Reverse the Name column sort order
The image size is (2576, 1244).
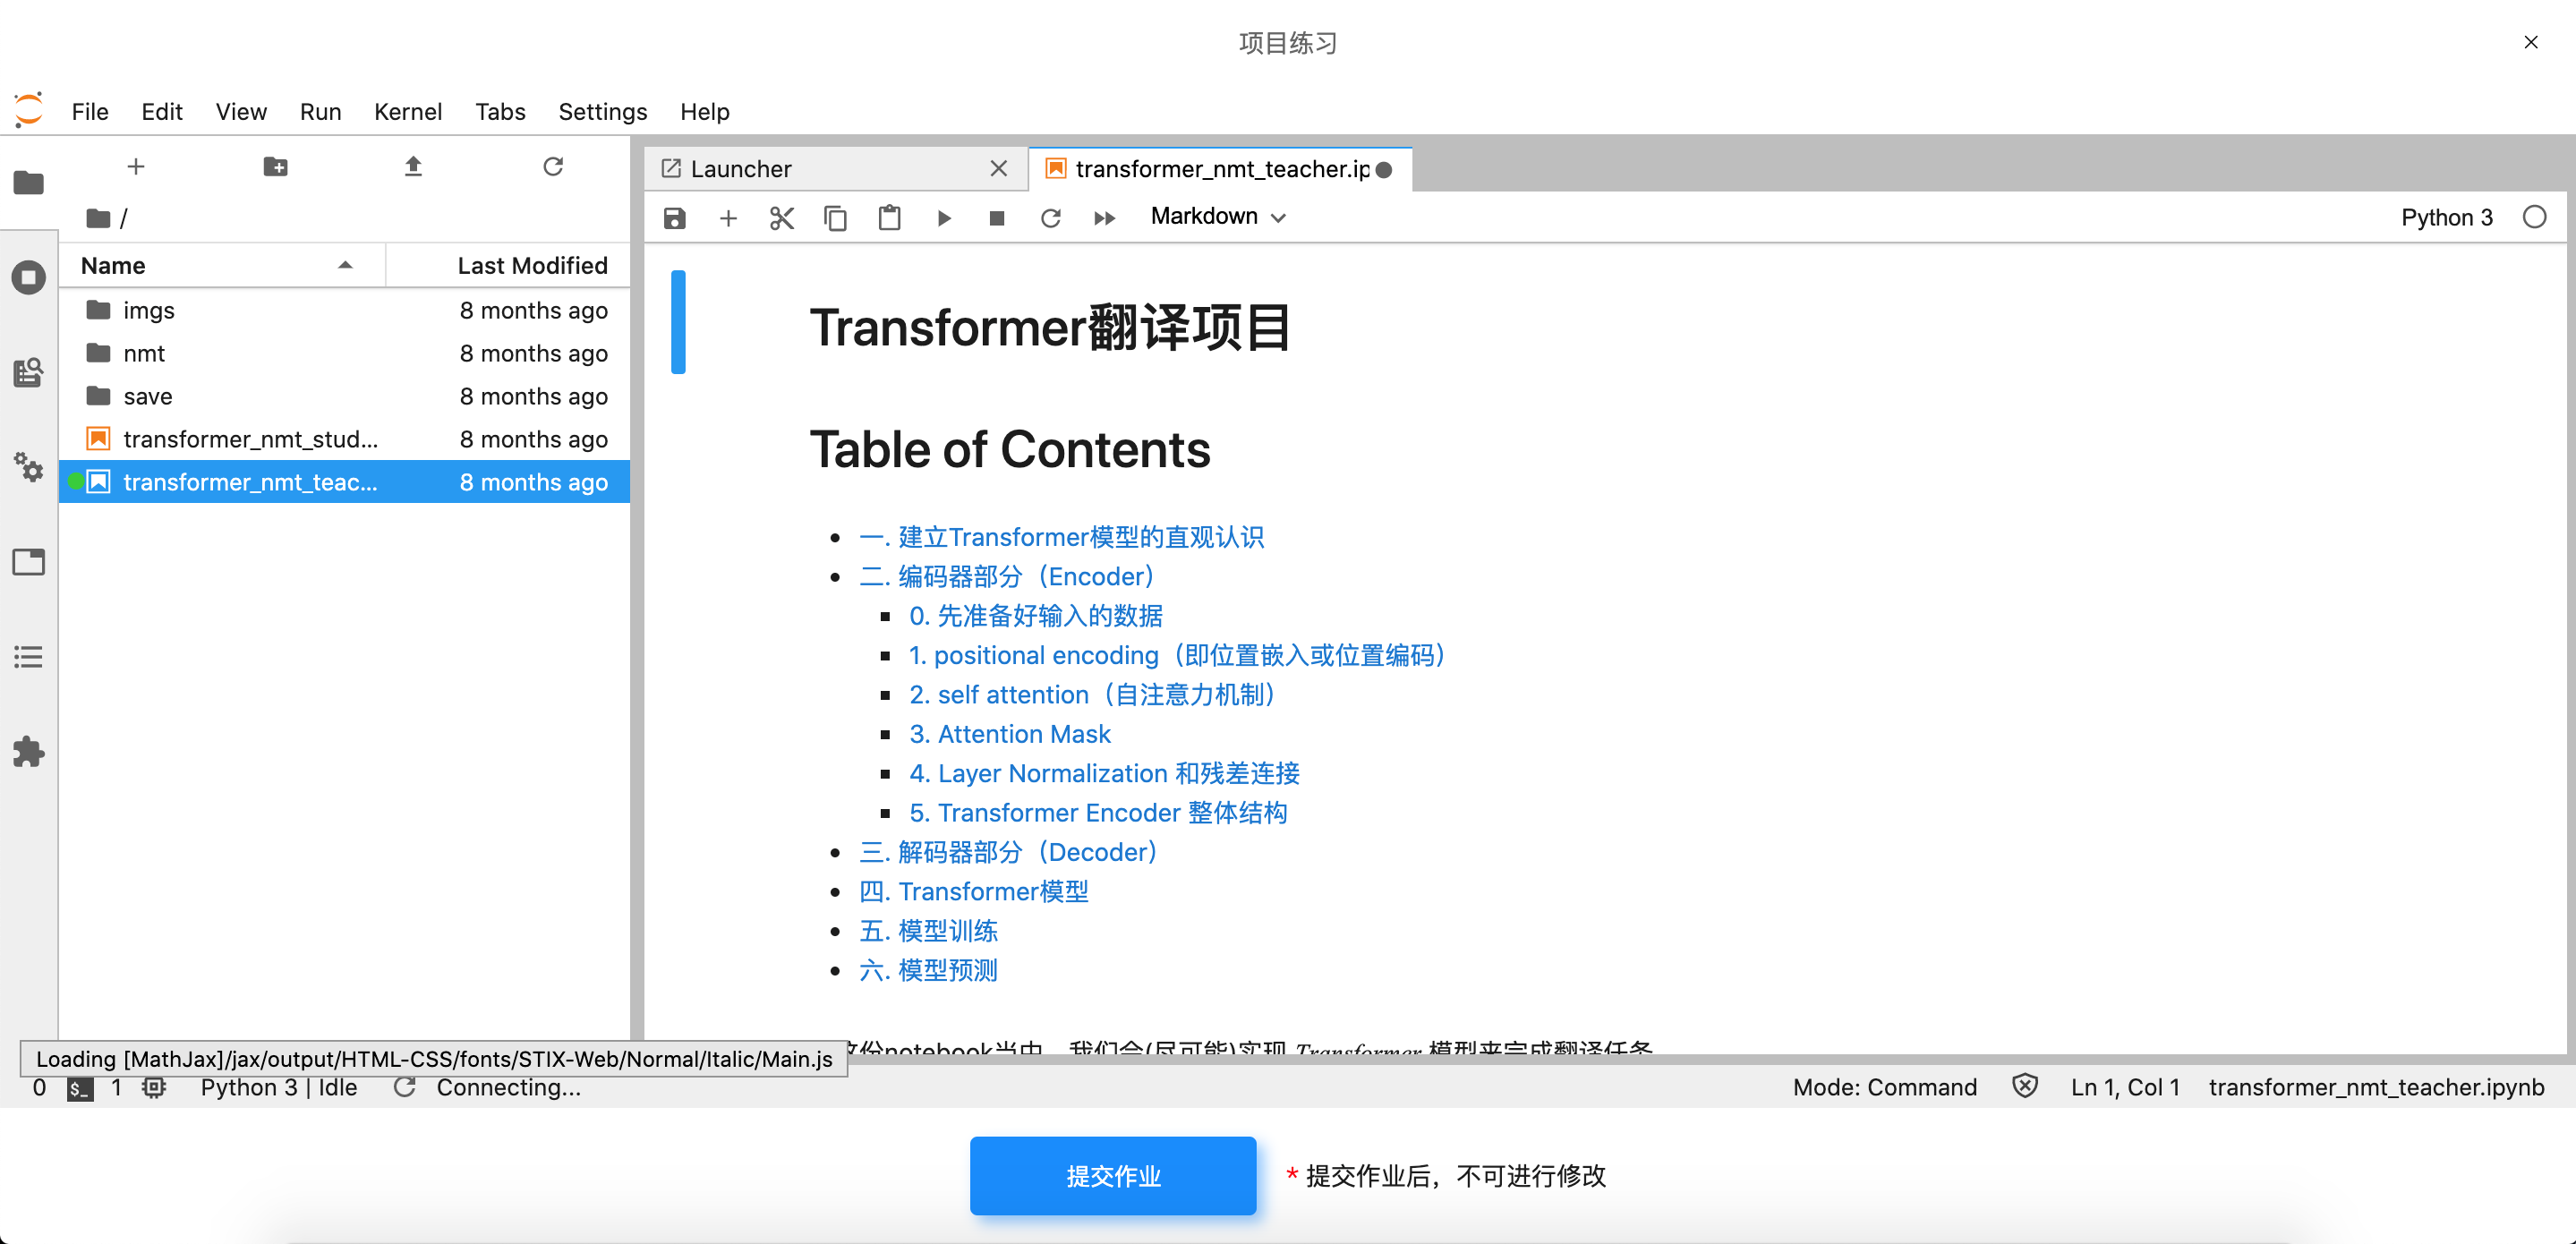[x=345, y=265]
